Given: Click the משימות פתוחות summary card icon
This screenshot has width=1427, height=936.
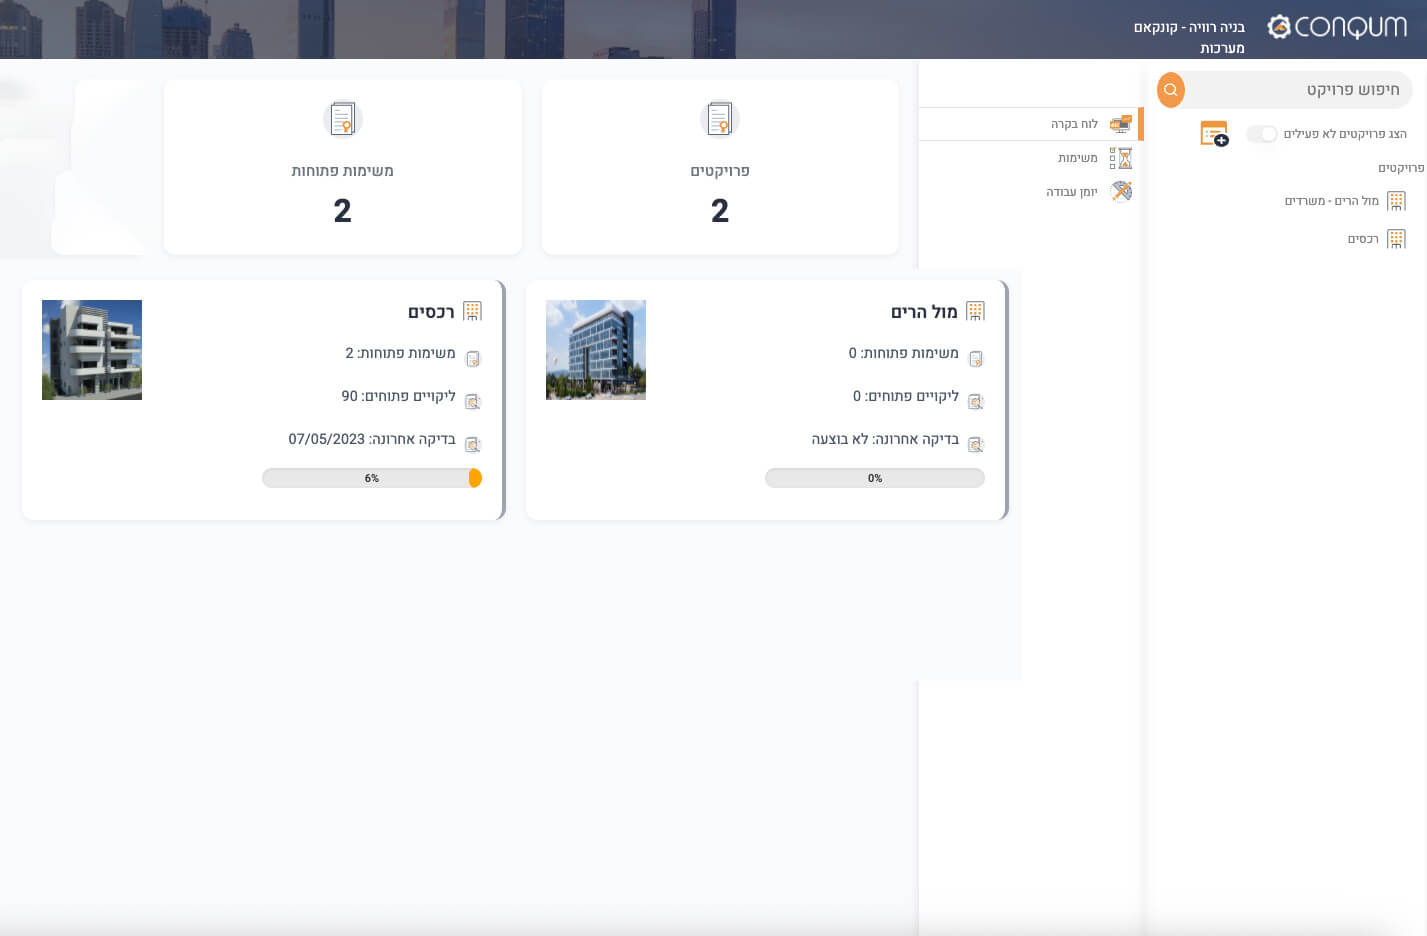Looking at the screenshot, I should (x=342, y=119).
